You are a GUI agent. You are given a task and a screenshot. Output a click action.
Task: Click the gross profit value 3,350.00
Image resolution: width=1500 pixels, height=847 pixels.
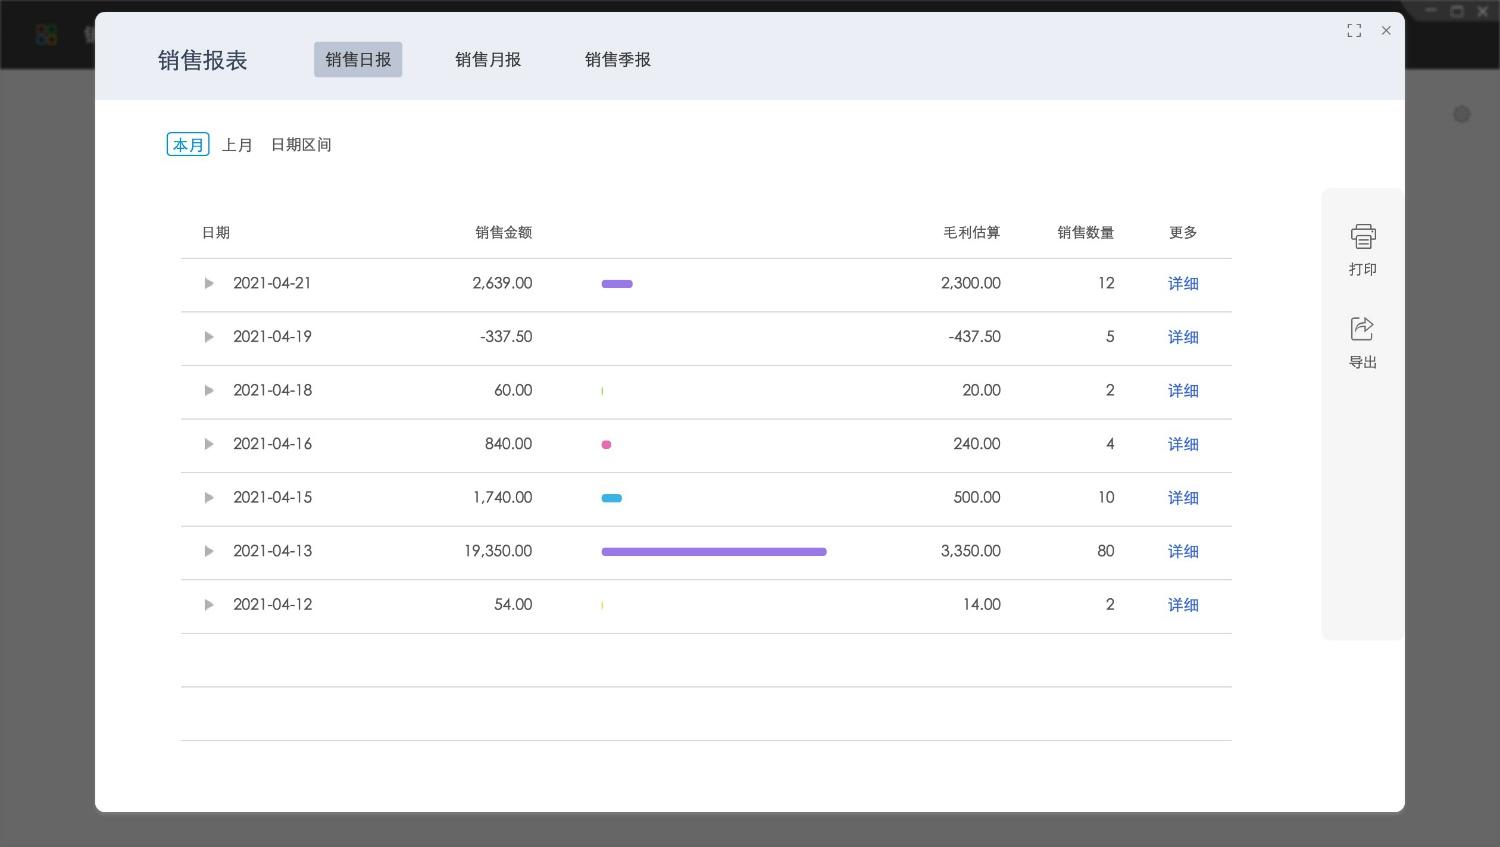(x=971, y=551)
